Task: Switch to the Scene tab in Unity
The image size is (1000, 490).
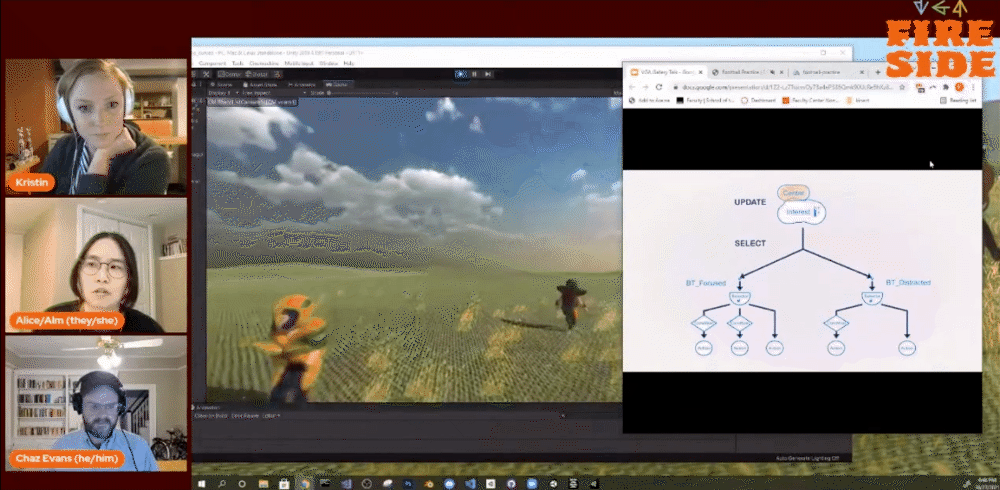Action: [x=223, y=84]
